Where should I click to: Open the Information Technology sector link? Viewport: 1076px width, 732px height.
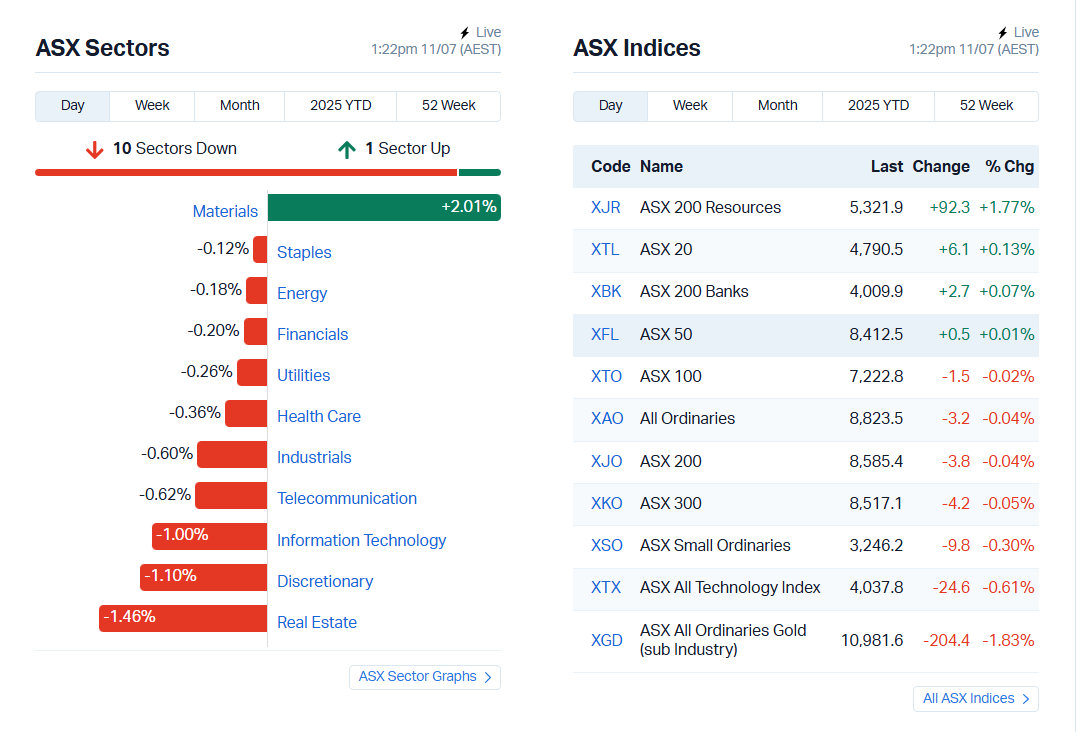(362, 541)
